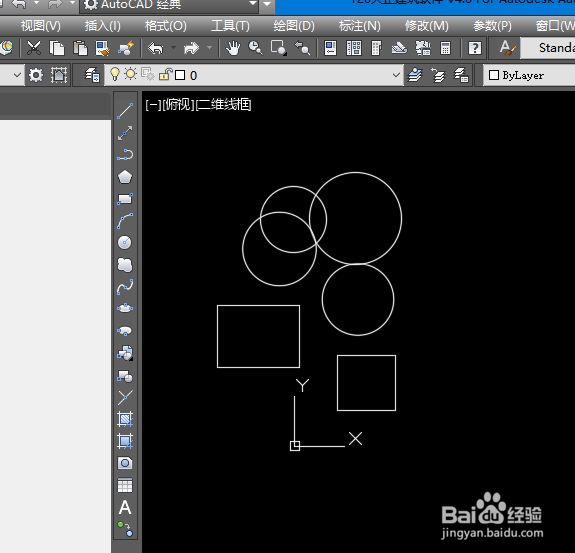
Task: Select the Line draw tool
Action: click(125, 111)
